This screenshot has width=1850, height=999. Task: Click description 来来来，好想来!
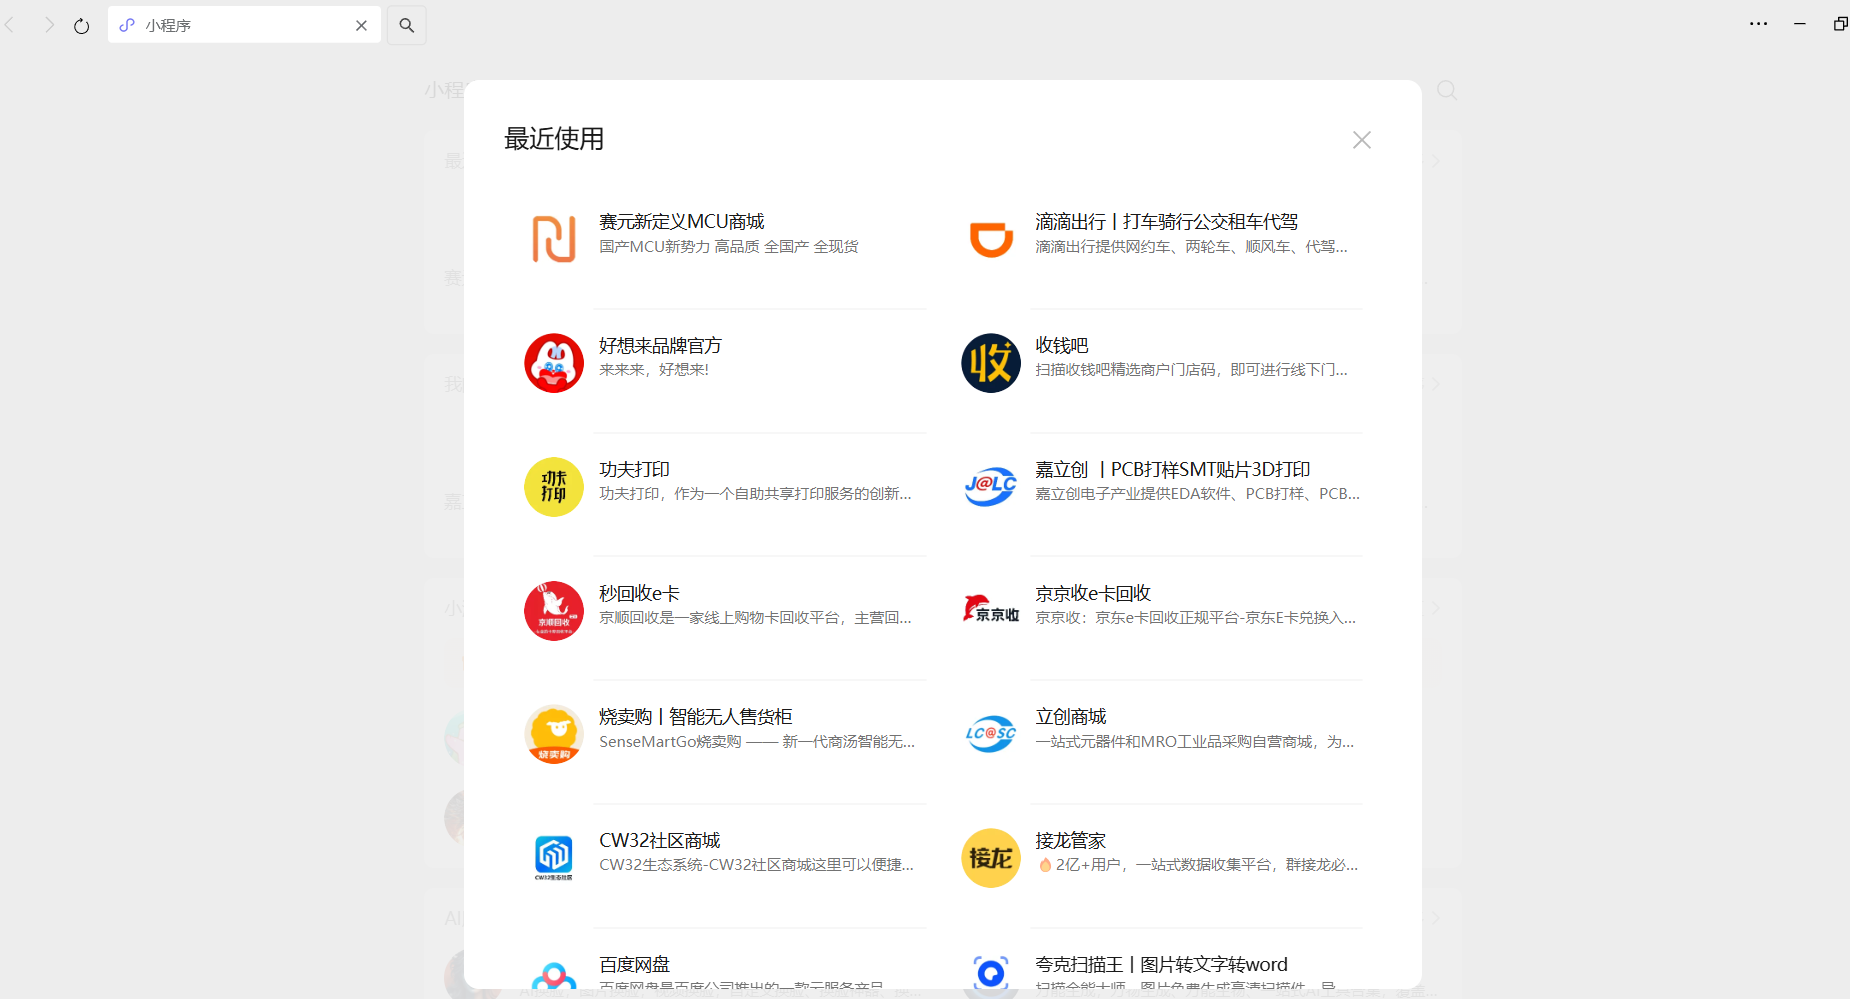pos(654,369)
